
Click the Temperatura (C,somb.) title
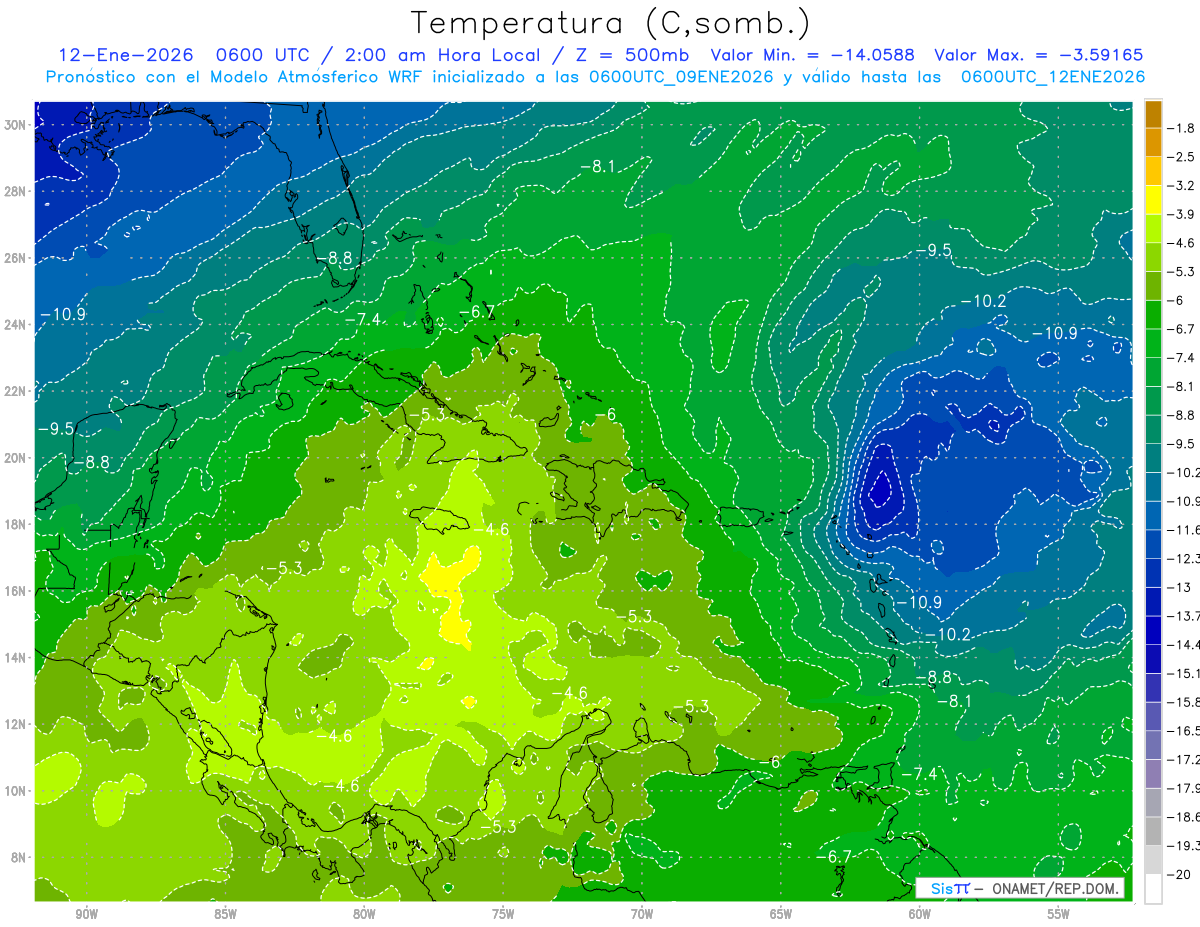point(610,23)
